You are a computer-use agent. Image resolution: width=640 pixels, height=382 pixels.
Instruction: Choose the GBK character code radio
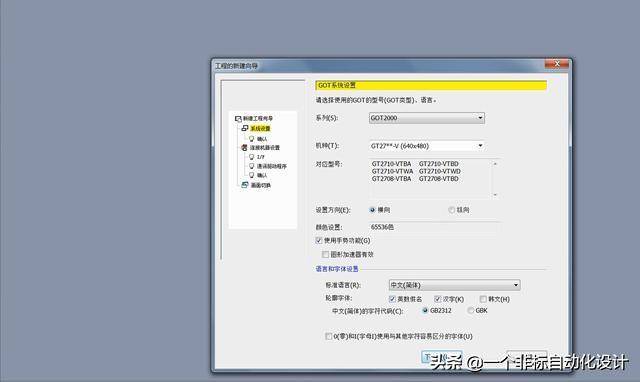[470, 311]
